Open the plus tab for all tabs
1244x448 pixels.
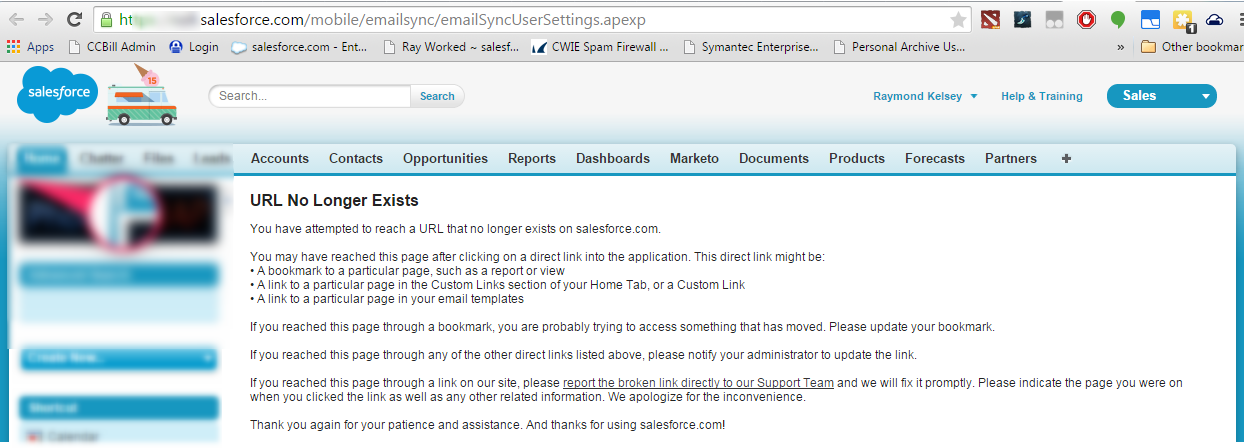coord(1066,158)
